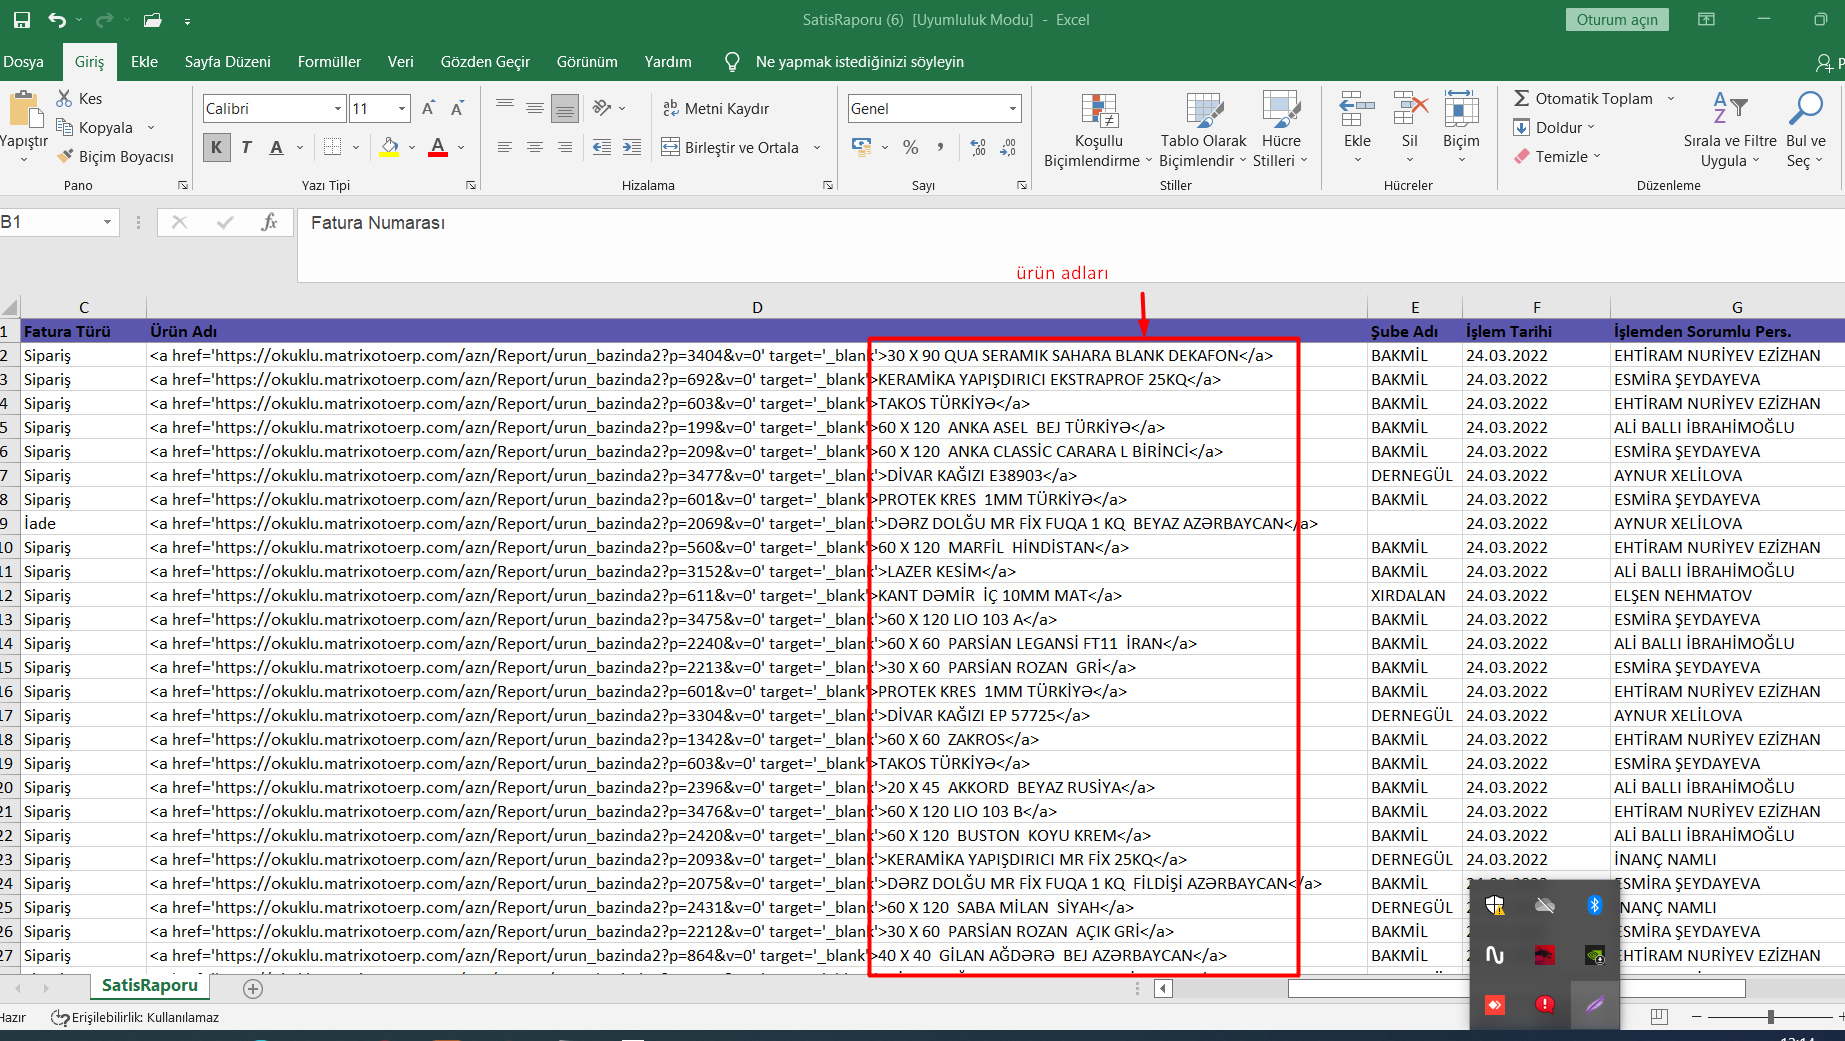Click the Save icon in title bar
This screenshot has width=1845, height=1041.
coord(22,20)
